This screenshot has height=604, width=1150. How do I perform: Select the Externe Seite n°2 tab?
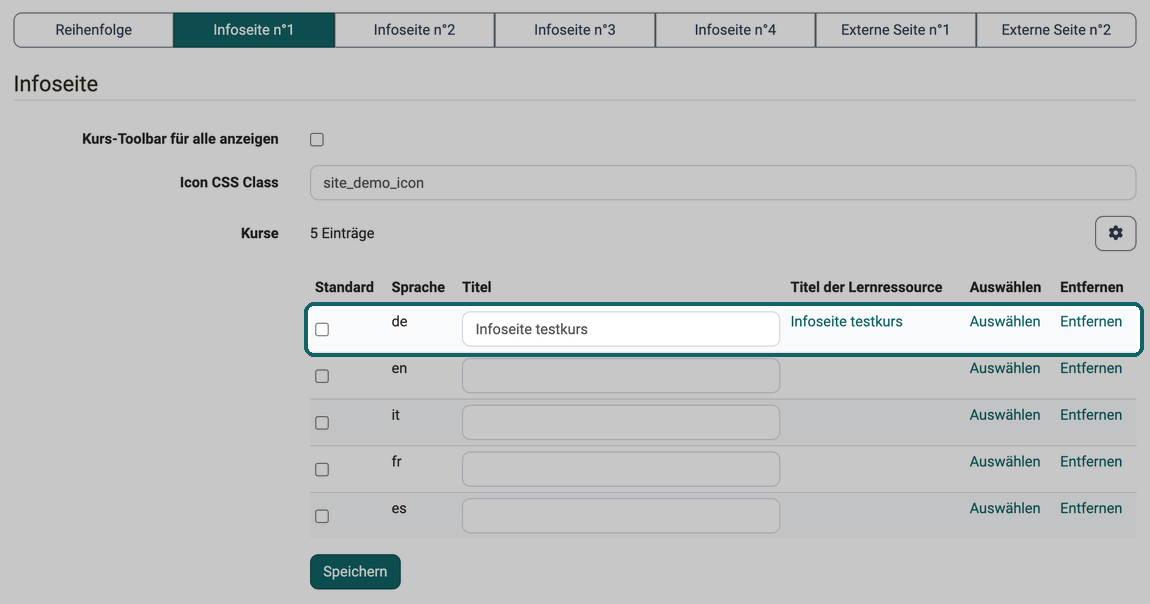click(x=1056, y=30)
